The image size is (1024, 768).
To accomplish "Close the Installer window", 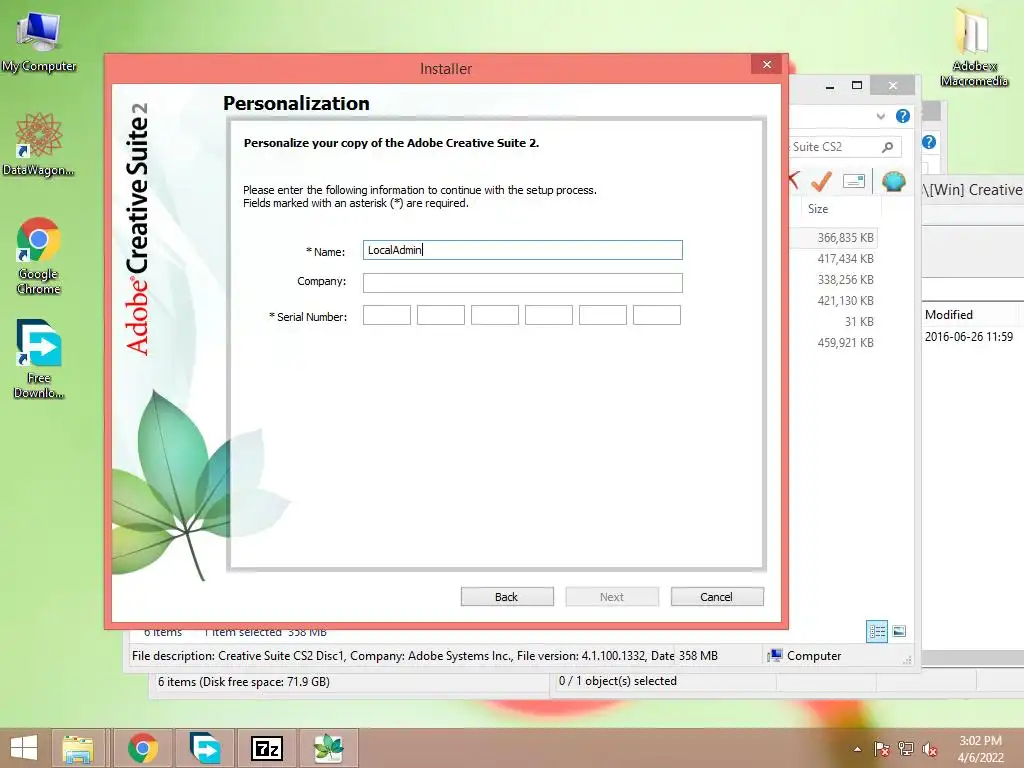I will pyautogui.click(x=767, y=65).
